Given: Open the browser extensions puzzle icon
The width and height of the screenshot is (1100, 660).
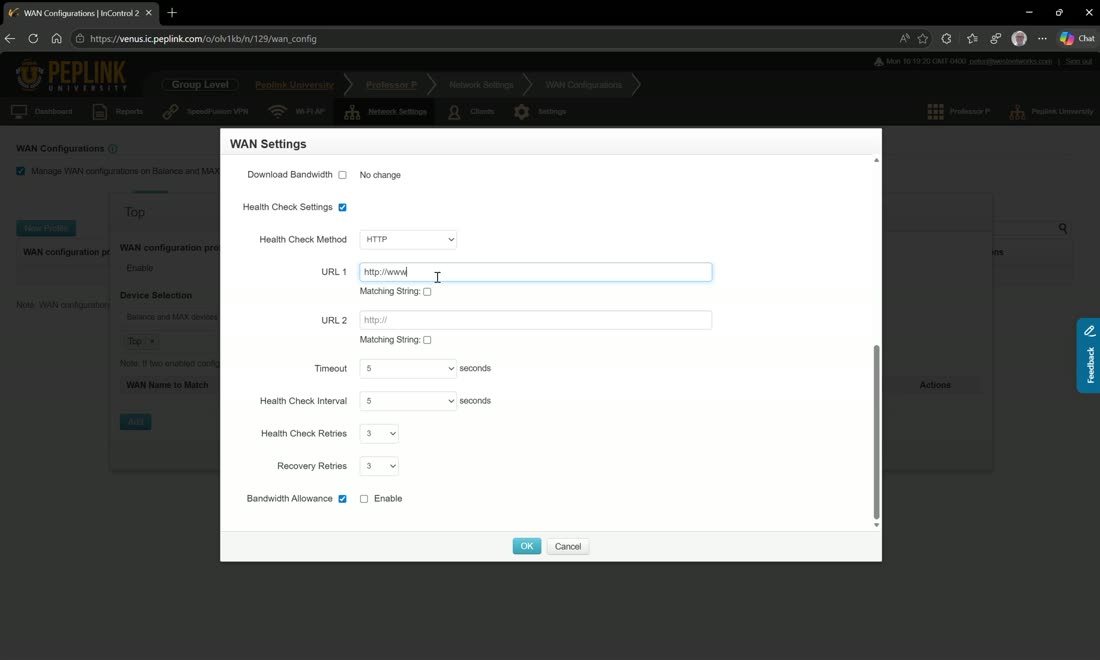Looking at the screenshot, I should 946,39.
